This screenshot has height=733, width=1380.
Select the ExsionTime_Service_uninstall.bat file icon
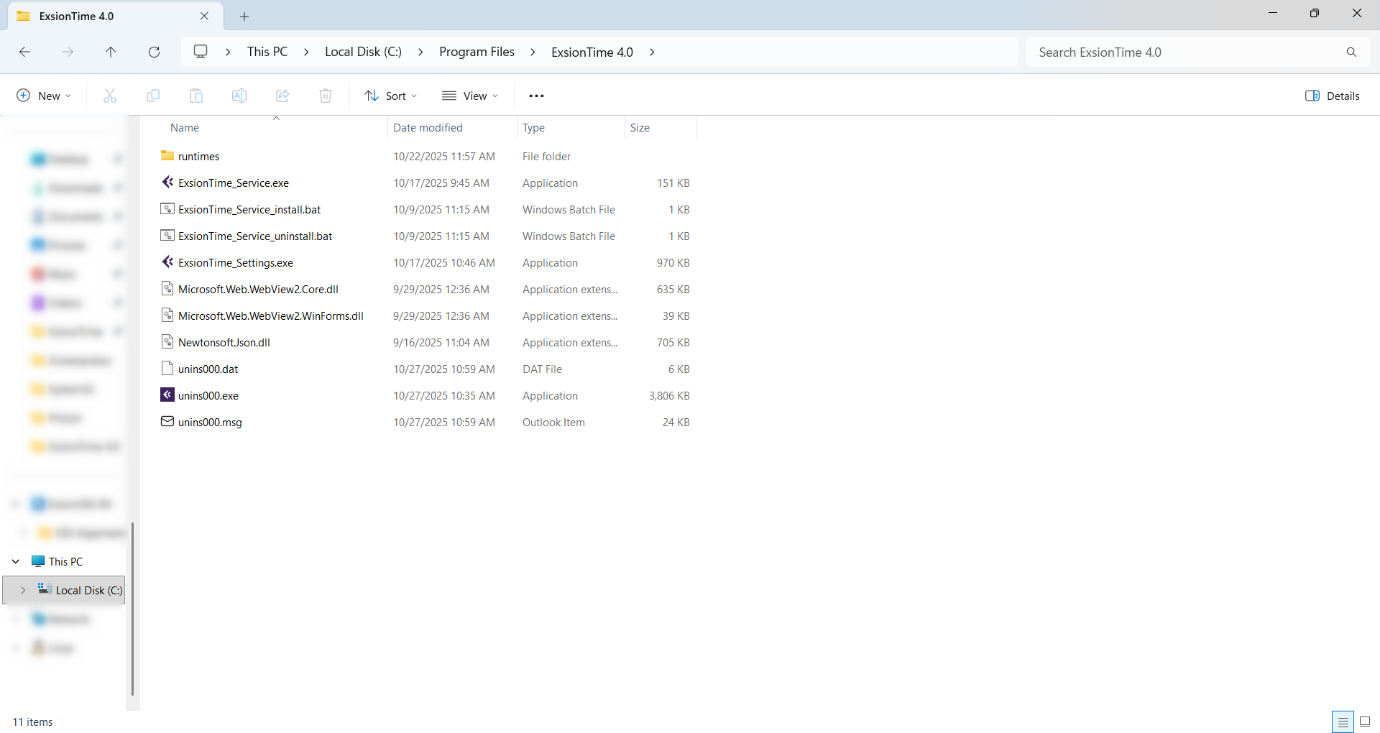(x=167, y=236)
